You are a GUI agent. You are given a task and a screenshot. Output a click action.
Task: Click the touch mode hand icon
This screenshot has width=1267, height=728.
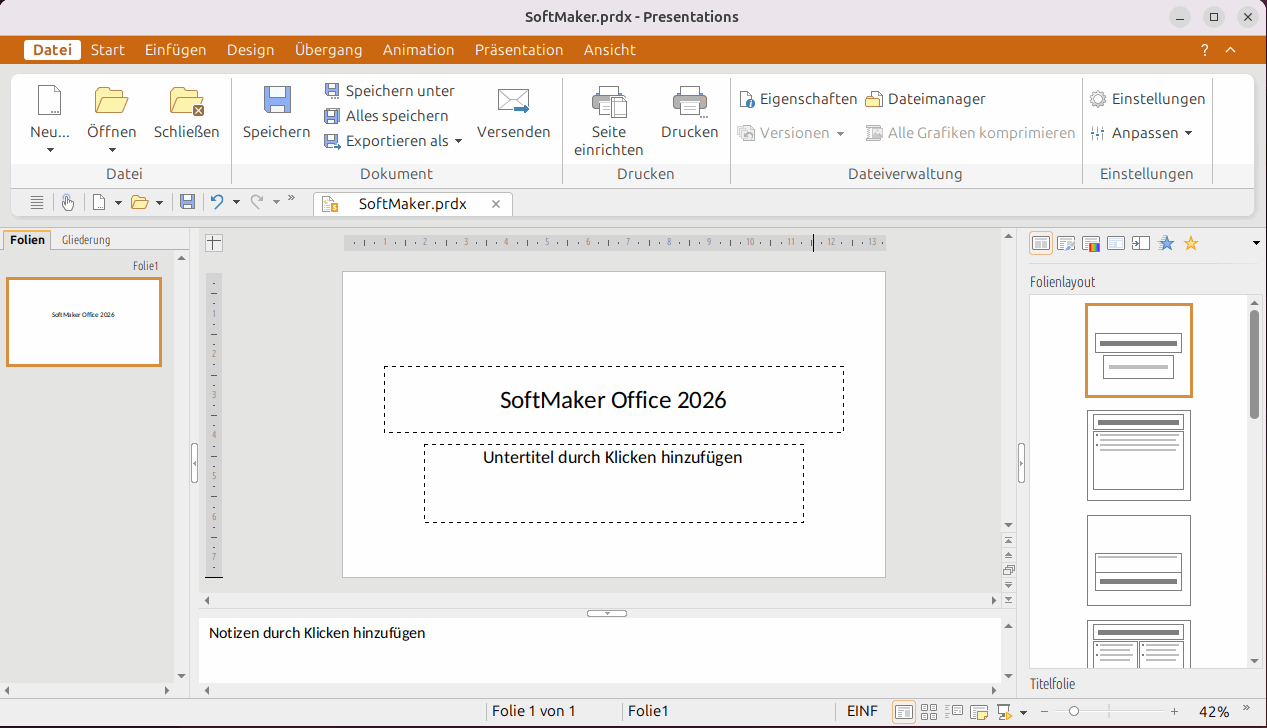[68, 202]
